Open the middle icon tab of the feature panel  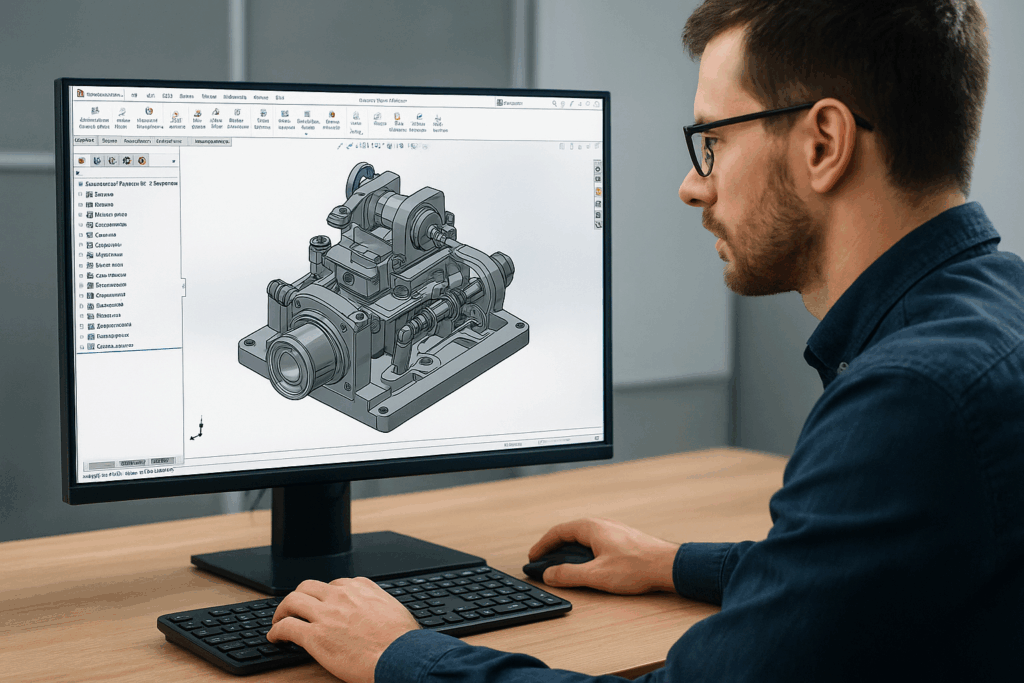point(112,160)
